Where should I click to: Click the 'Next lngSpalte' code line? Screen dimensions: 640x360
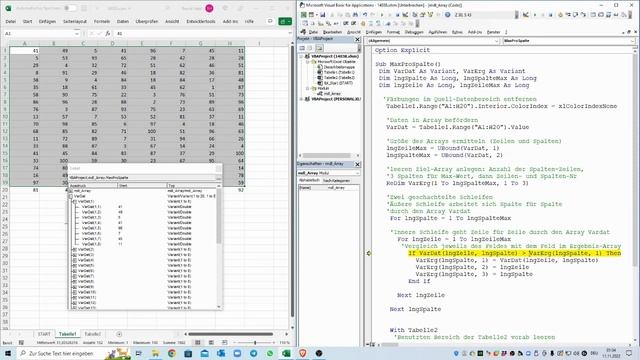415,309
